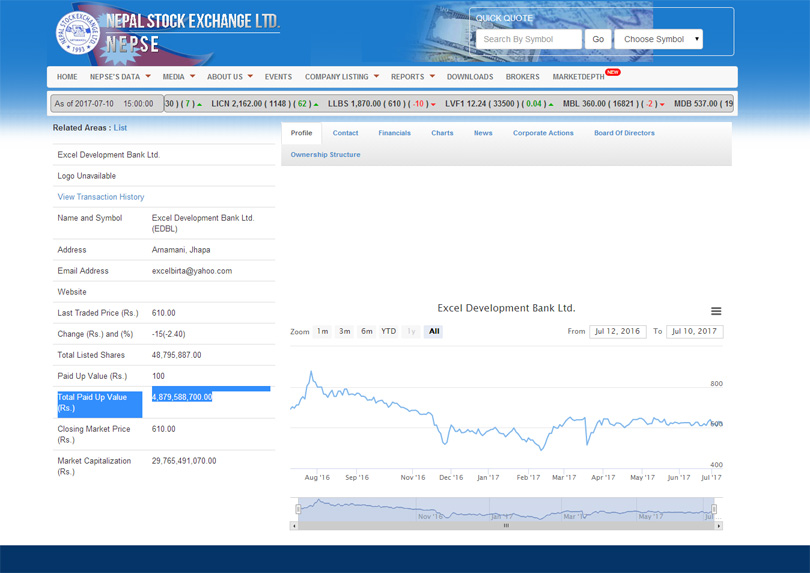The height and width of the screenshot is (573, 810).
Task: Click the Go quick quote button
Action: 598,39
